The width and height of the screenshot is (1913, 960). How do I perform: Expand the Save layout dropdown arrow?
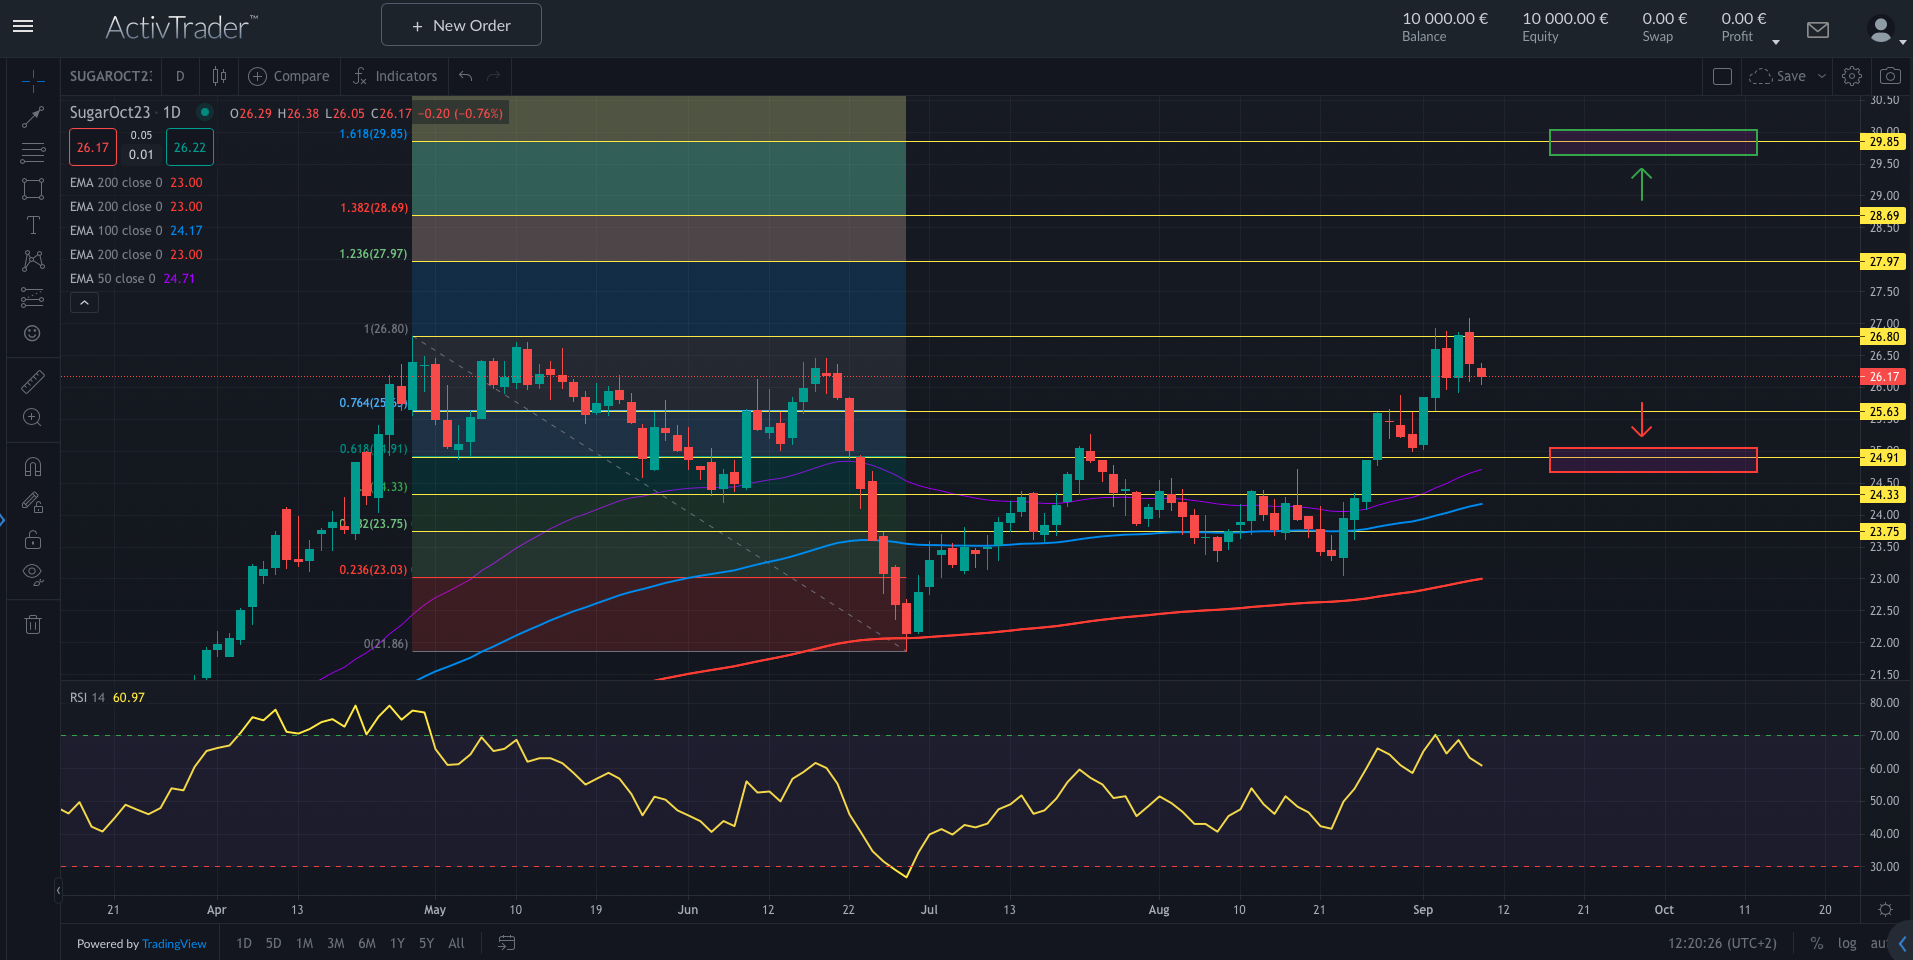1822,76
